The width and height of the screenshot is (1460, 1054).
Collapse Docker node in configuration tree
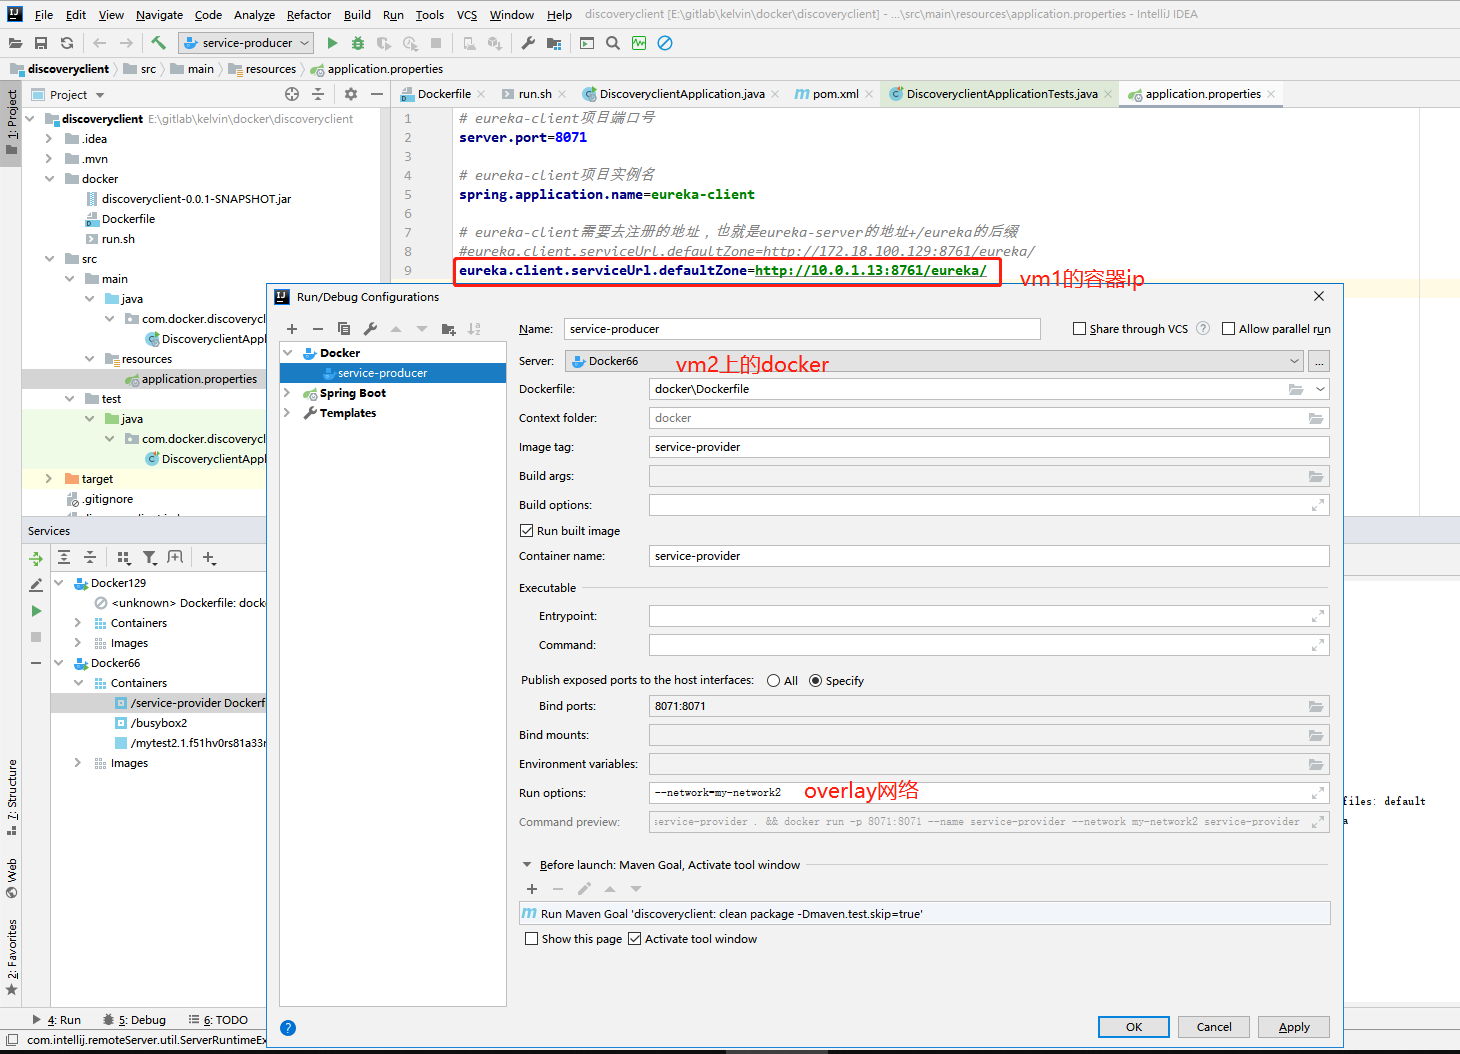coord(287,353)
